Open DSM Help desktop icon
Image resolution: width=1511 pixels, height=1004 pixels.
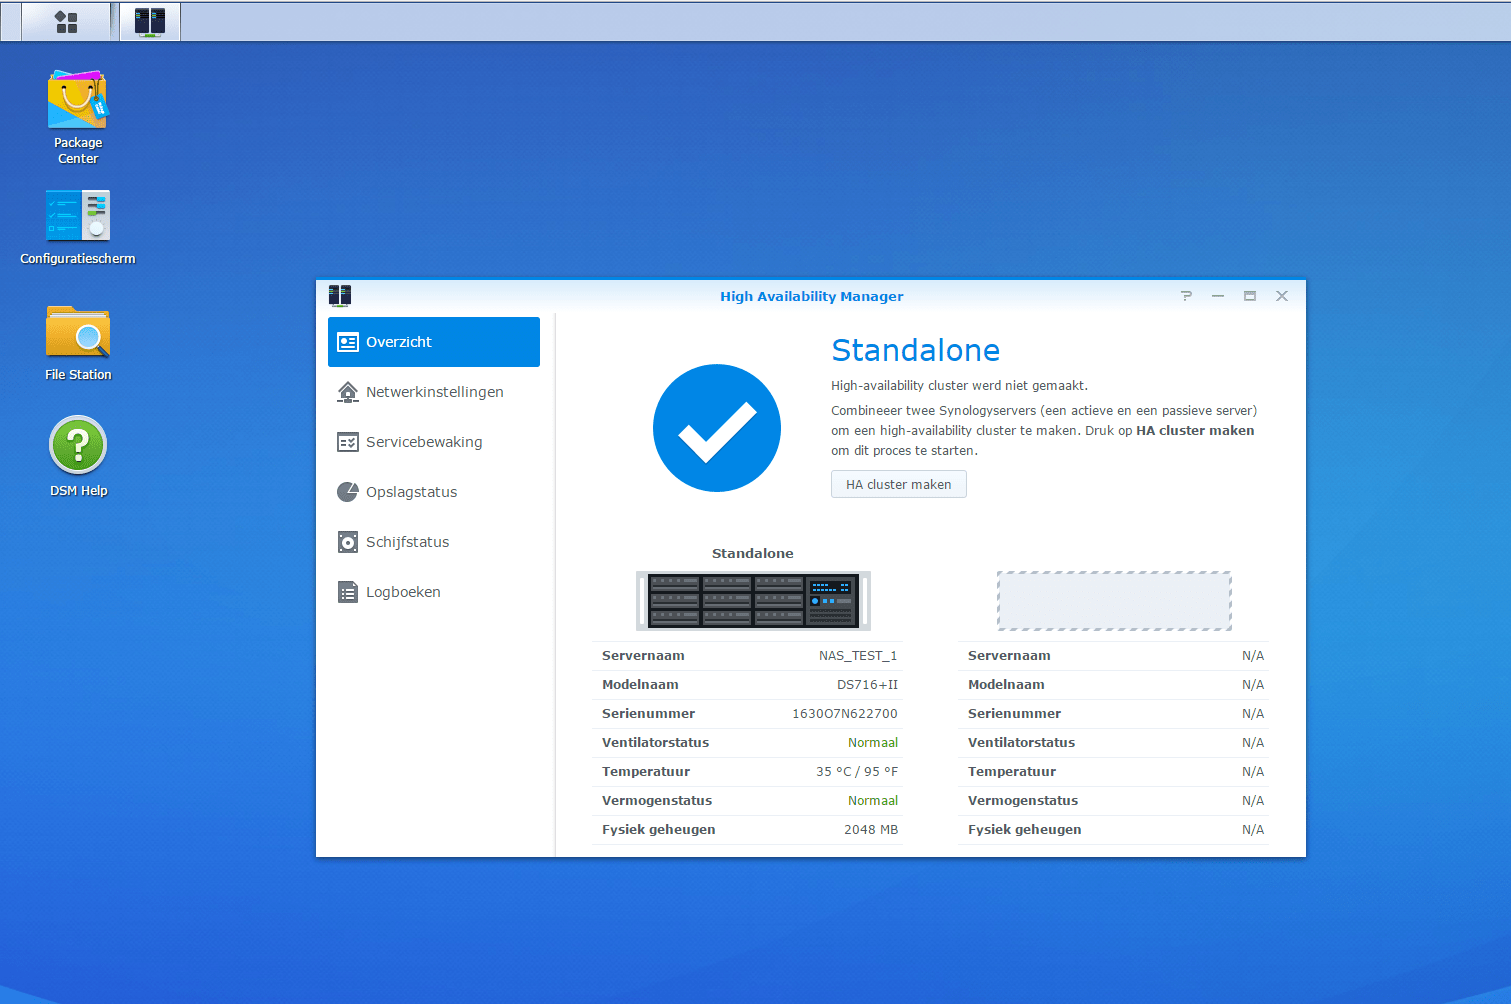pos(78,456)
